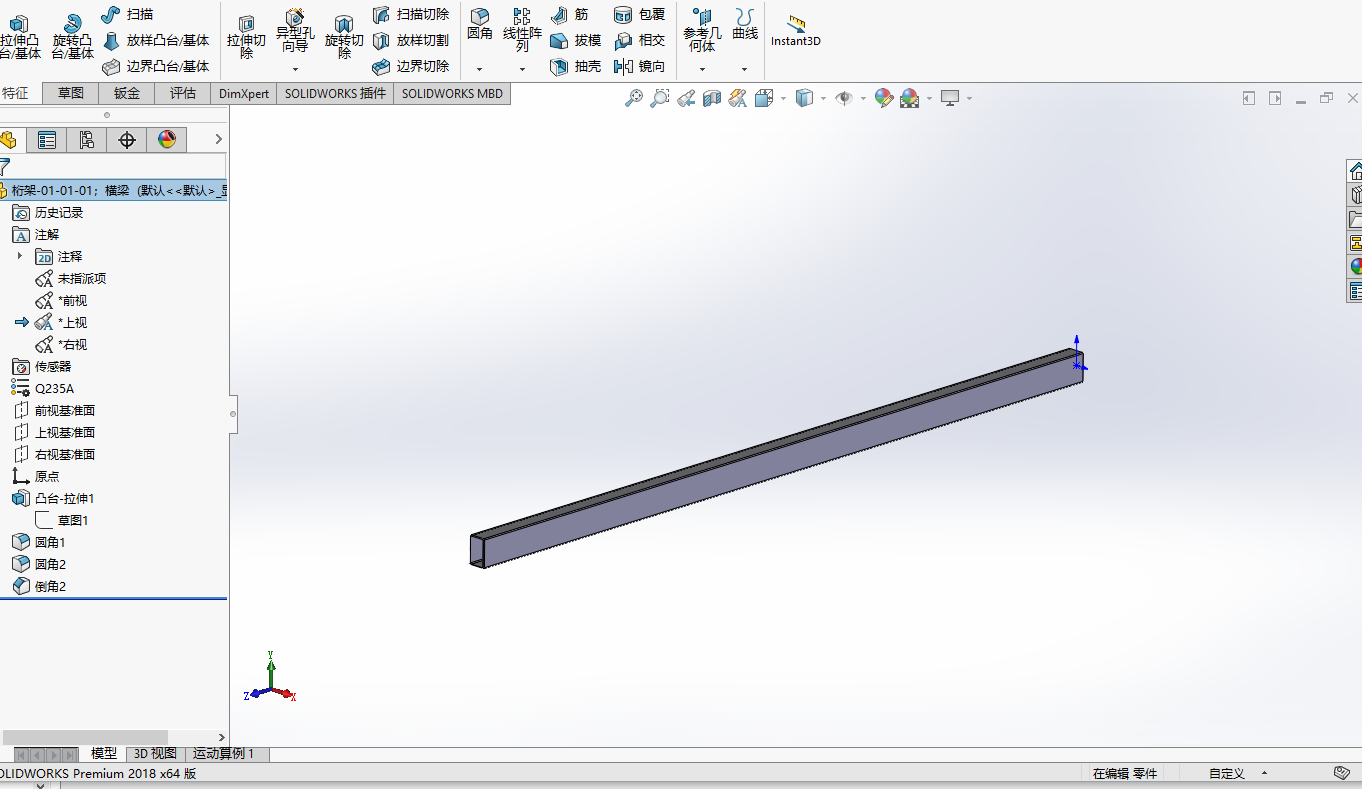Click the feature tree filter funnel
Image resolution: width=1362 pixels, height=789 pixels.
click(5, 167)
